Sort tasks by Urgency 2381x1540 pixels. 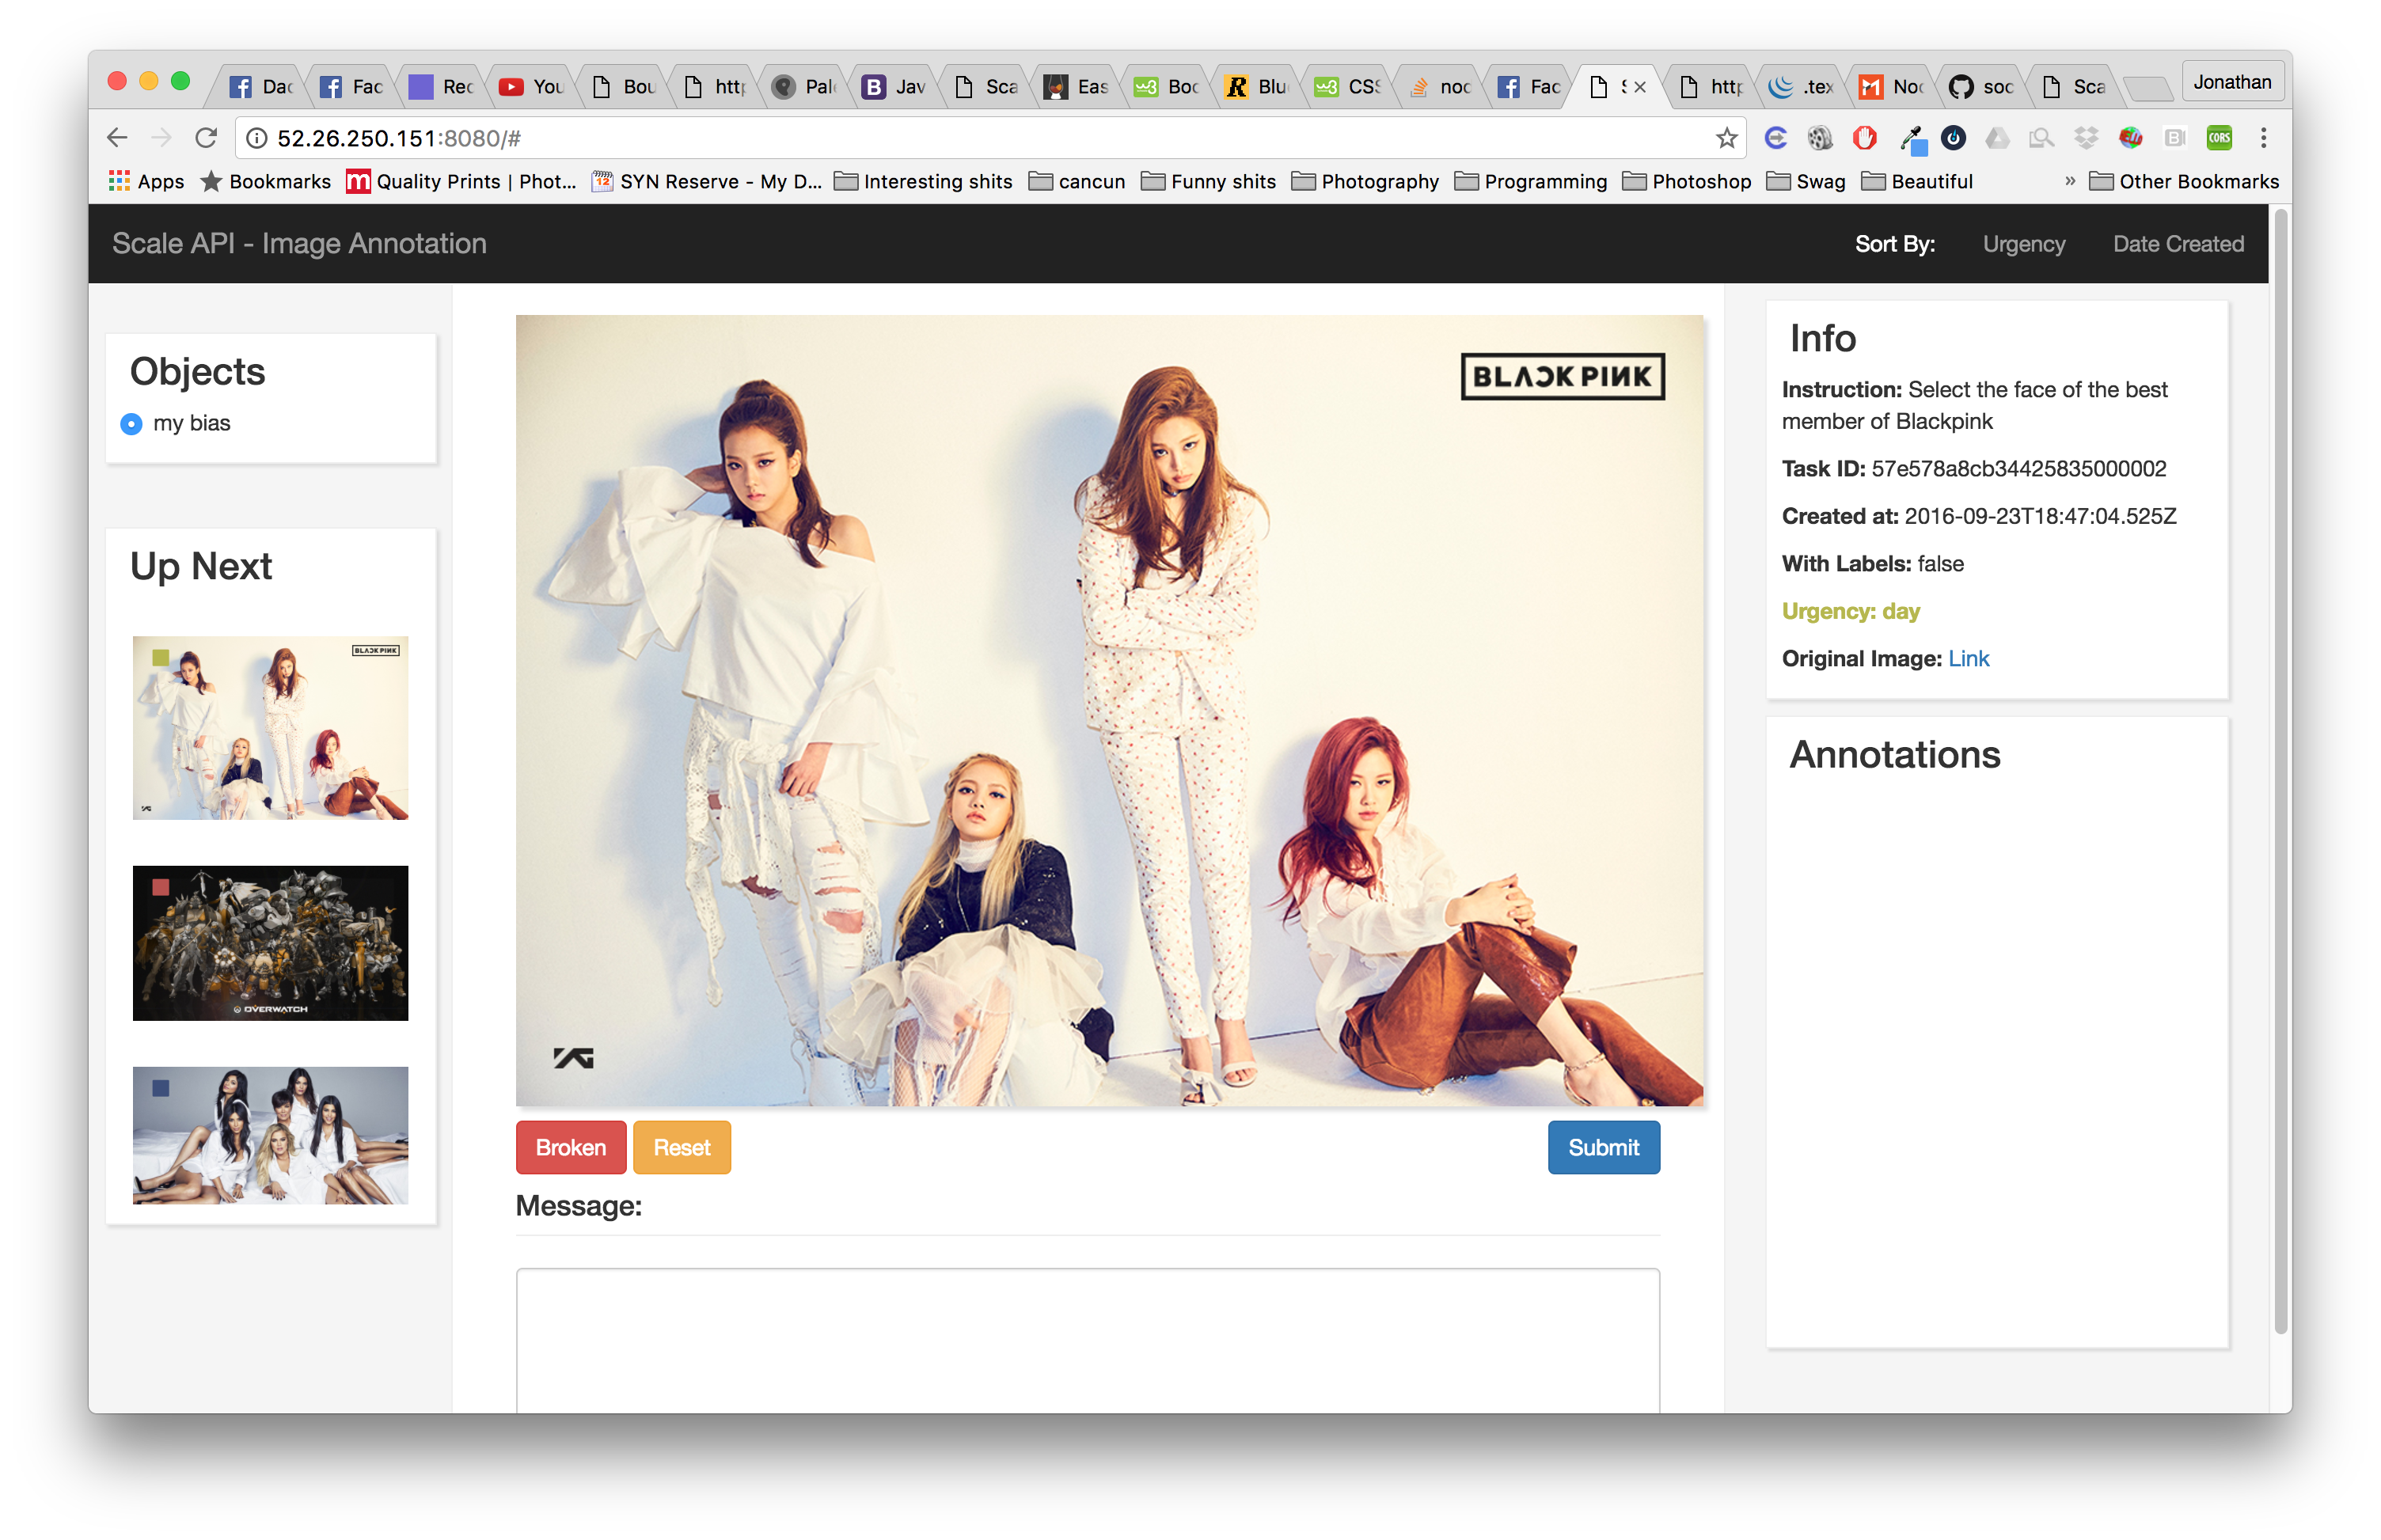pyautogui.click(x=2023, y=244)
